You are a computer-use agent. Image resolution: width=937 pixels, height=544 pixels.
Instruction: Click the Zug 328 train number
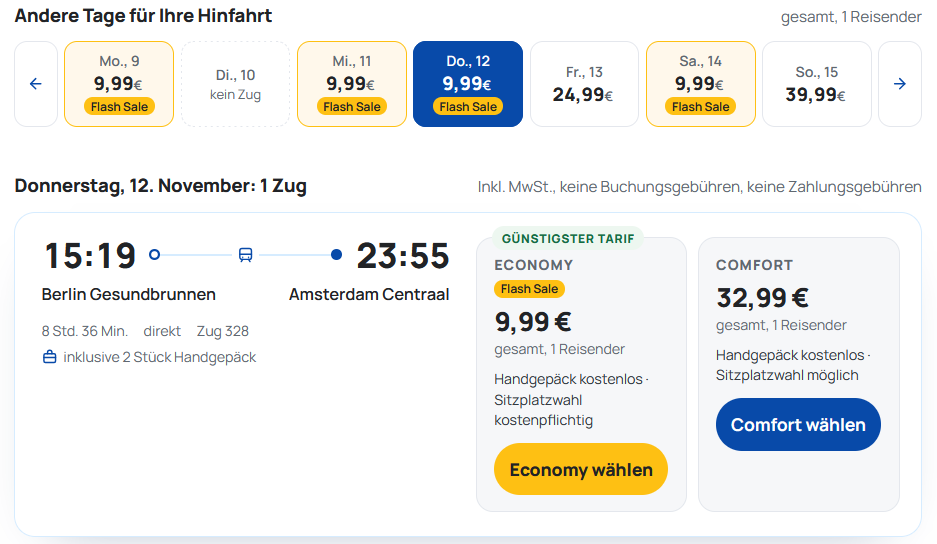tap(223, 331)
